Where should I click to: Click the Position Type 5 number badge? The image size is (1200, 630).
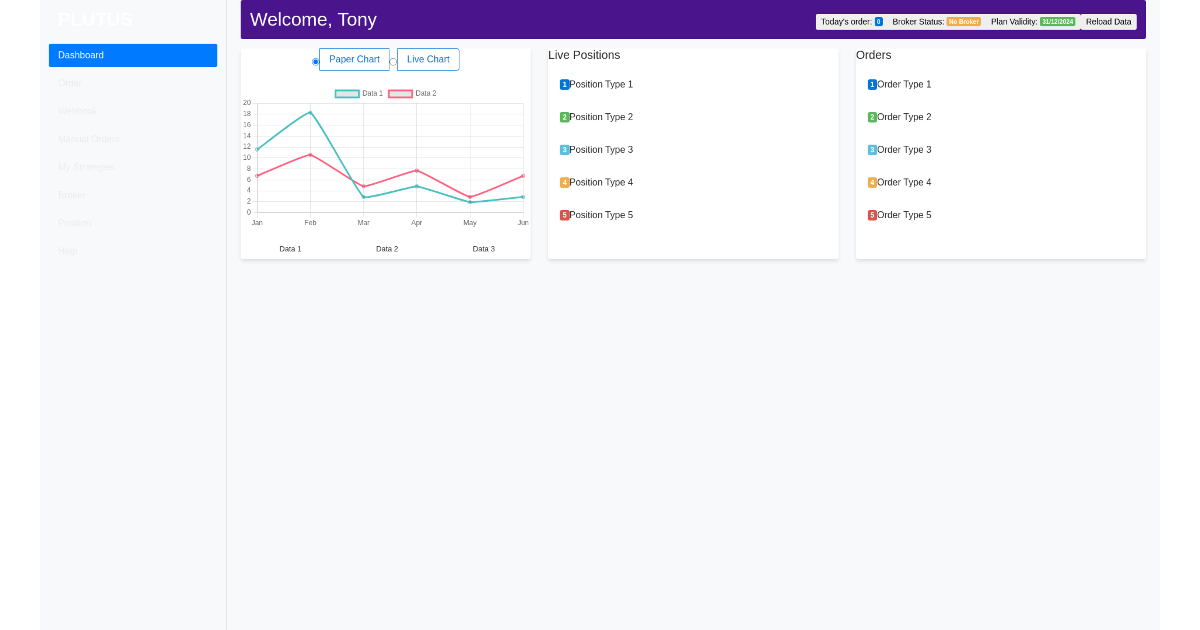point(566,214)
